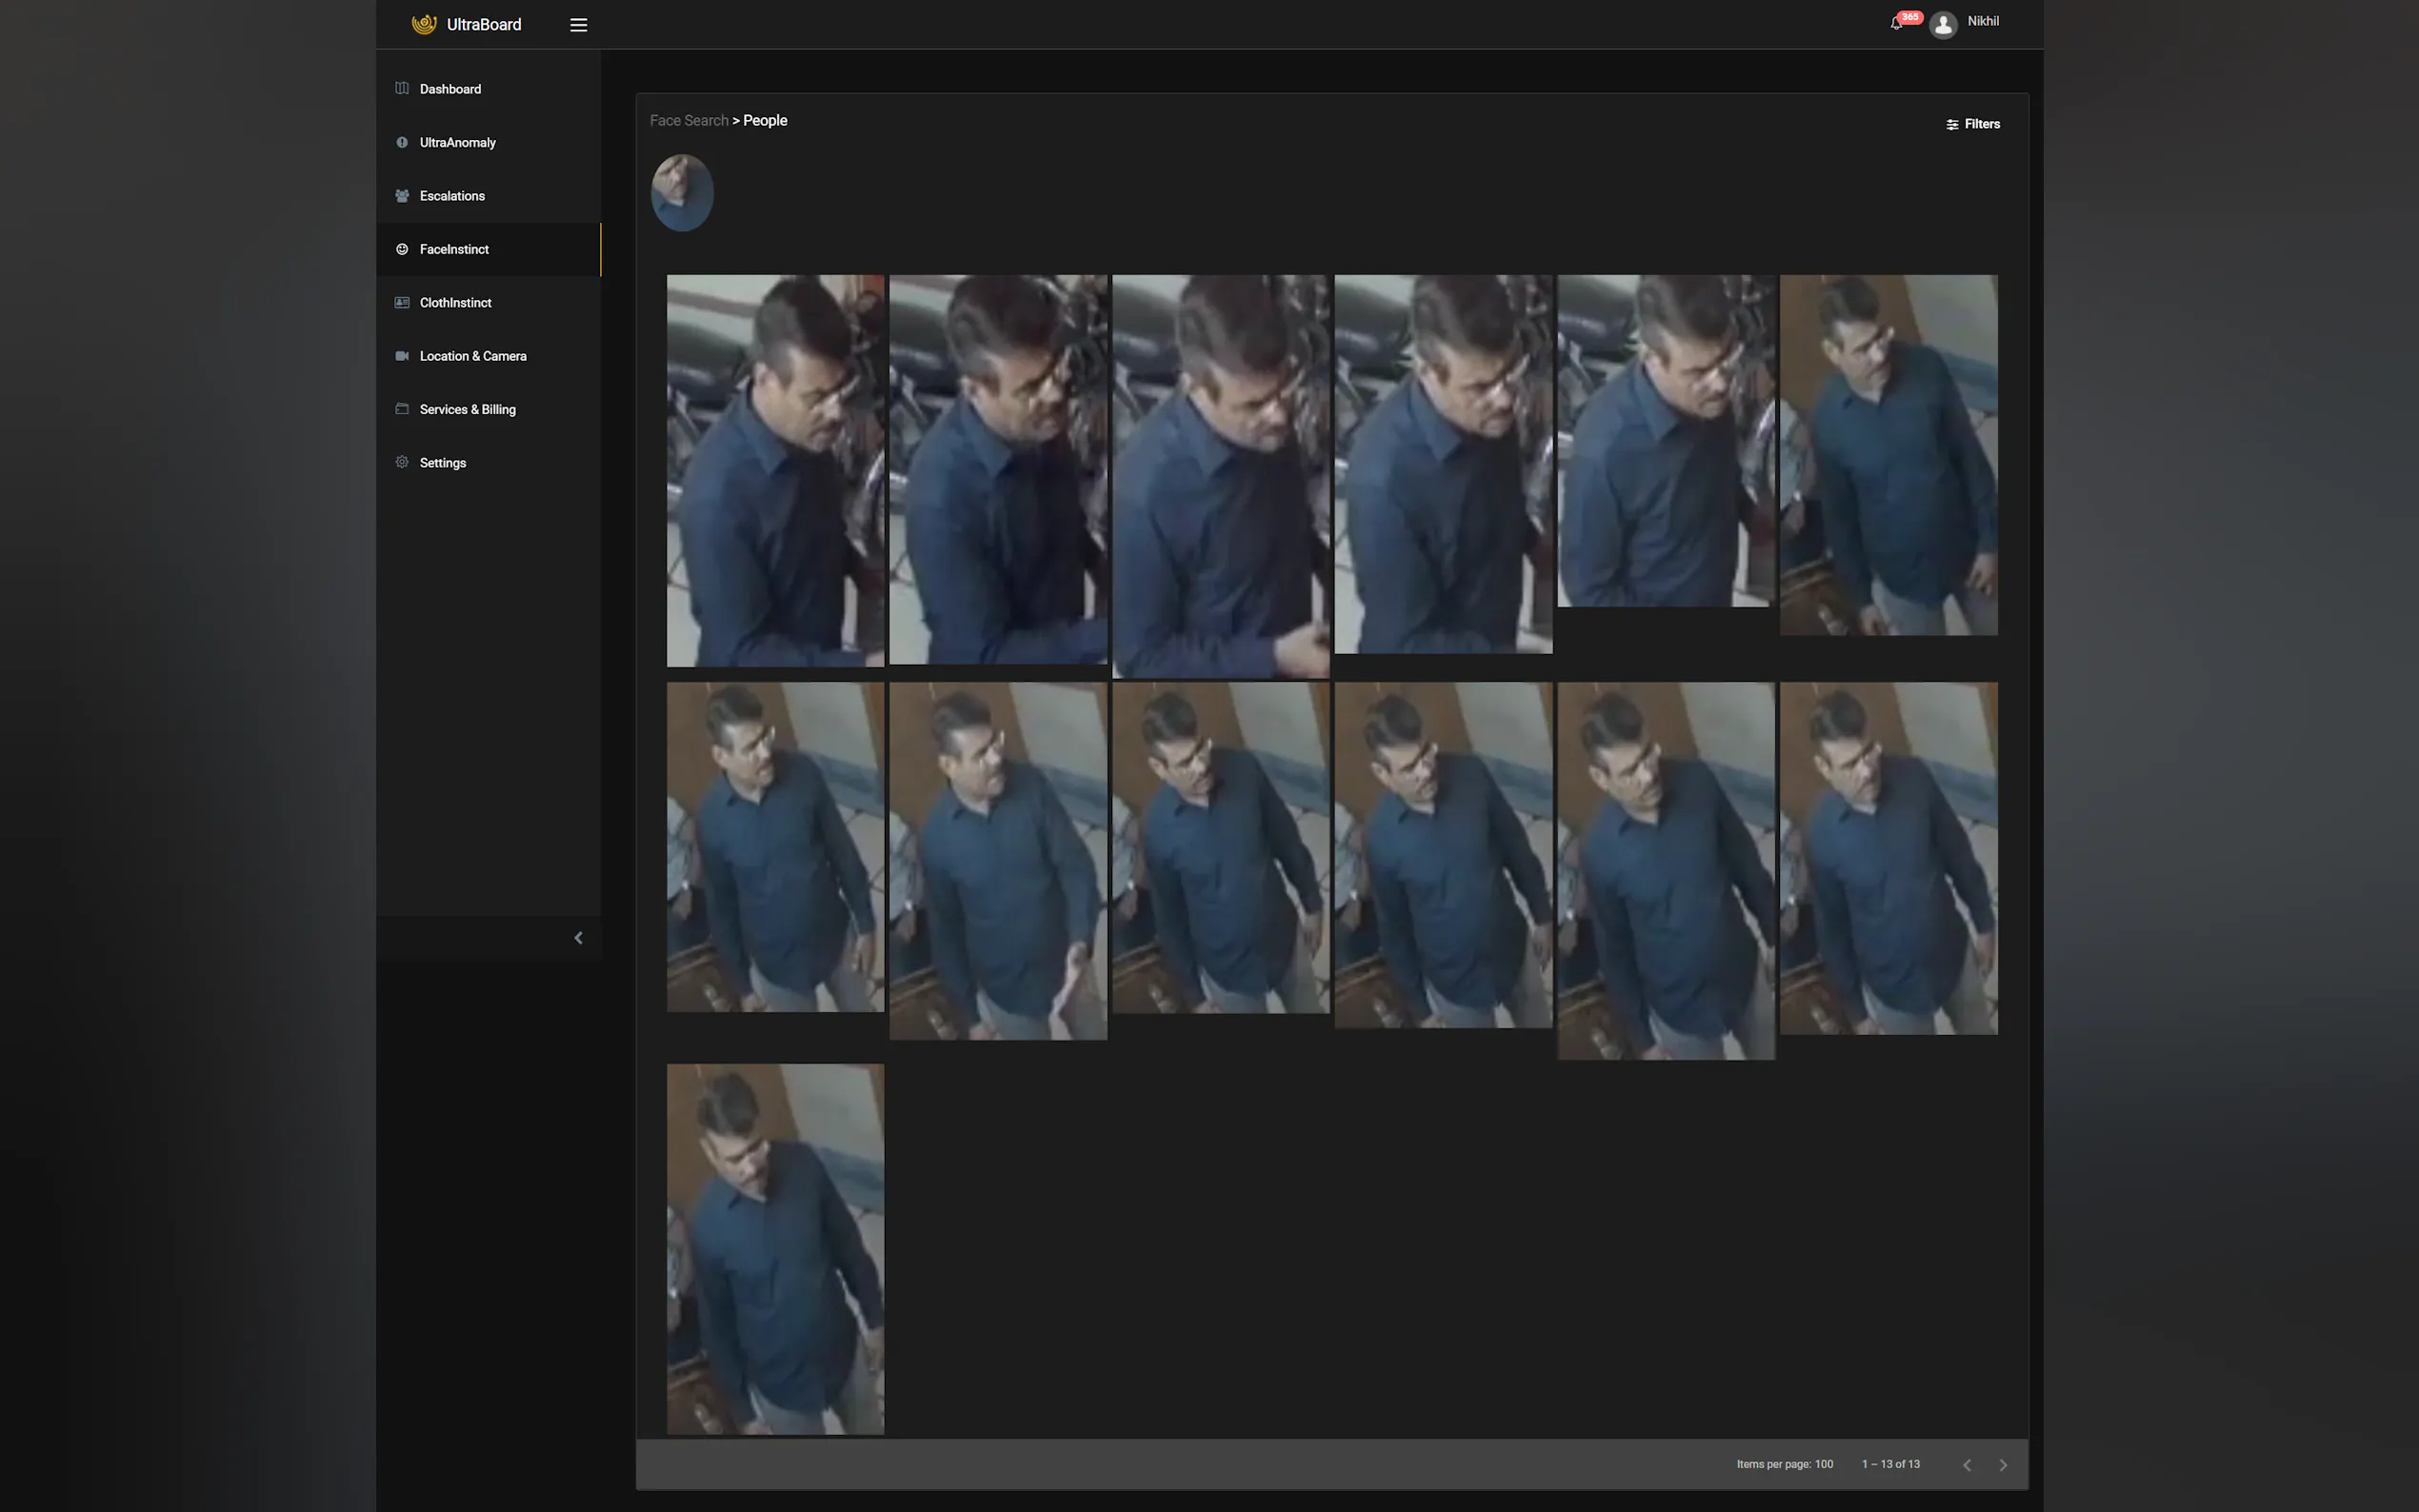Image resolution: width=2419 pixels, height=1512 pixels.
Task: Collapse the sidebar with left chevron
Action: click(x=578, y=938)
